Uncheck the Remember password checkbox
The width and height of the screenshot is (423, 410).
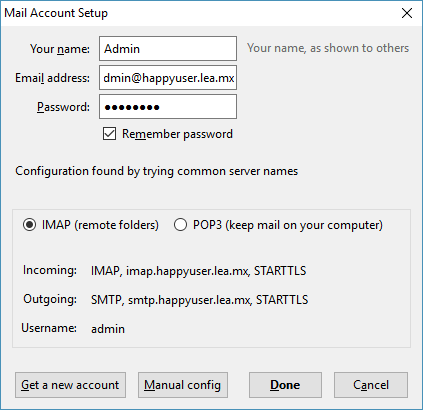(x=109, y=134)
